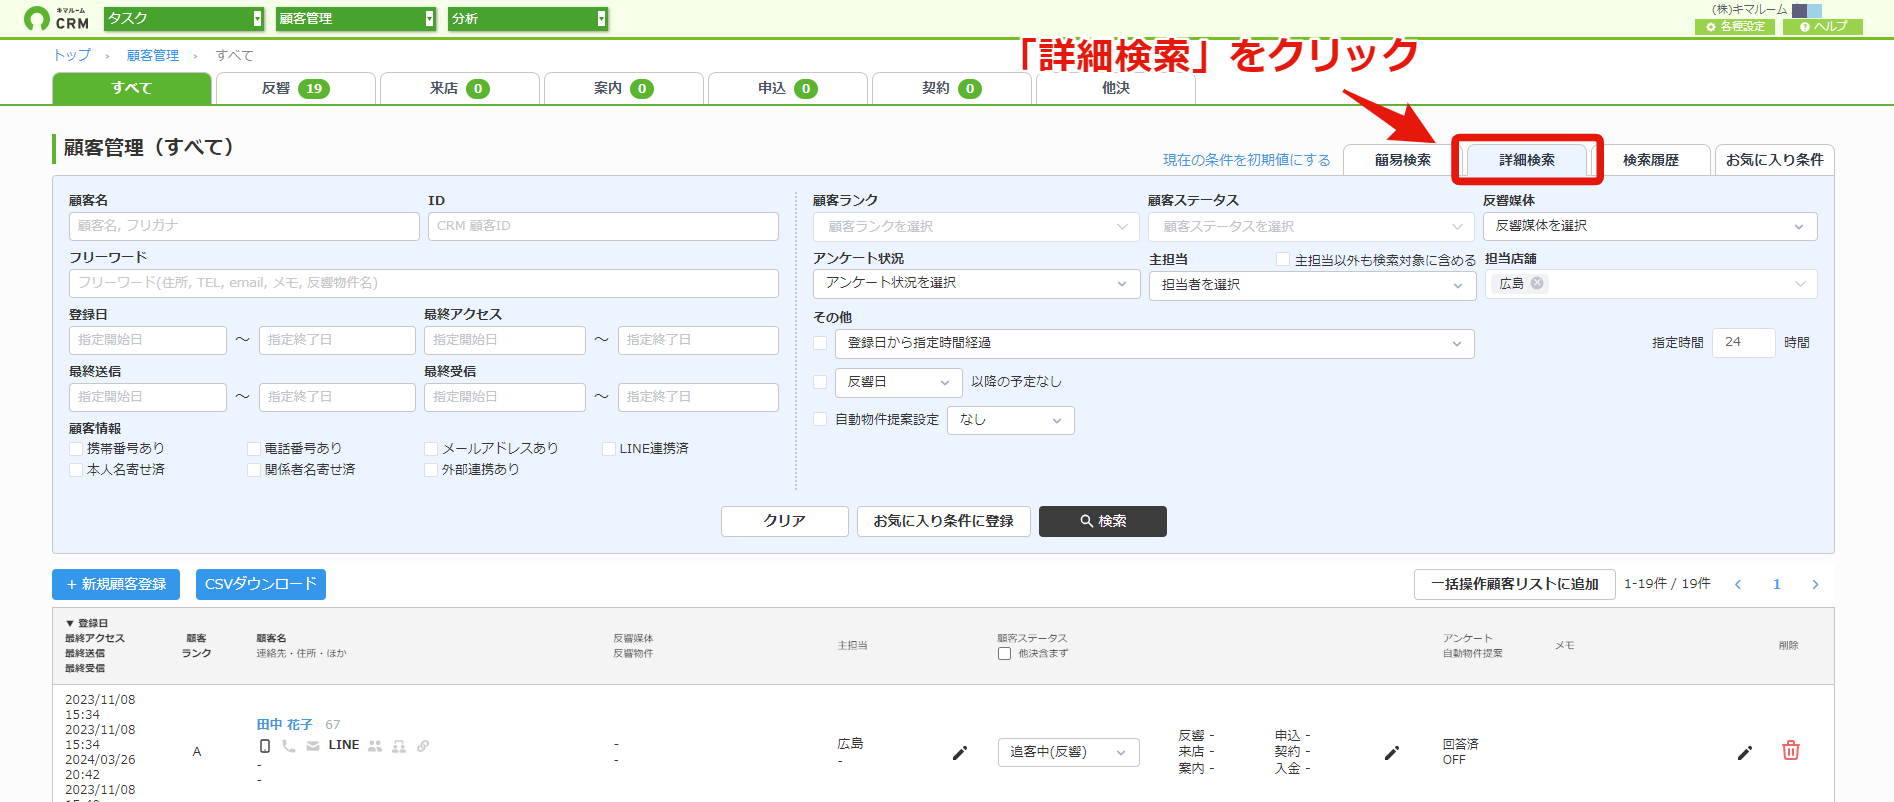
Task: Open 分析 dropdown in top bar
Action: click(x=528, y=18)
